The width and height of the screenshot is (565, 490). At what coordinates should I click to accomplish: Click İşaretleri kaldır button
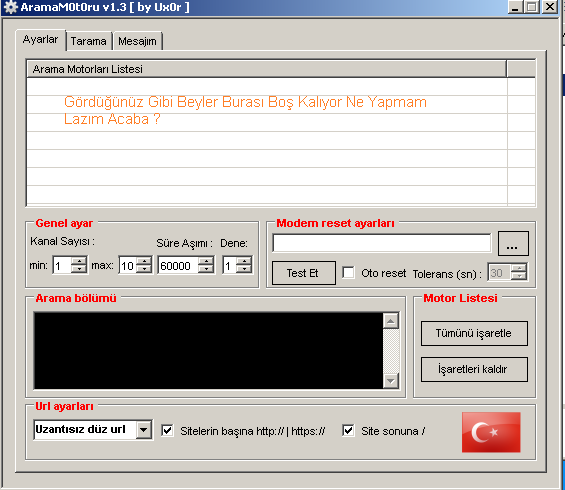474,369
